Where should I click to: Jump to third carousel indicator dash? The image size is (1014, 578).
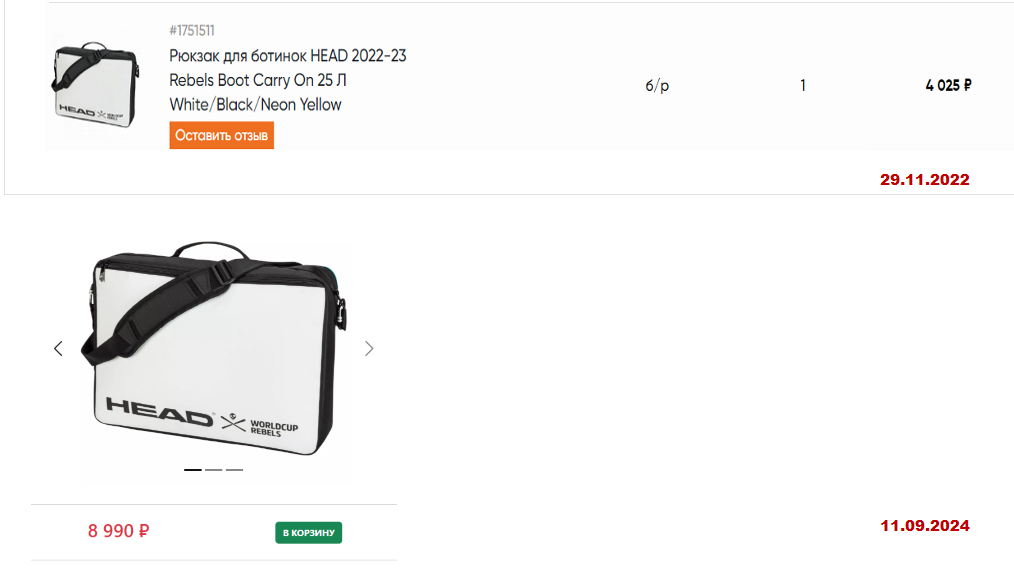tap(234, 470)
